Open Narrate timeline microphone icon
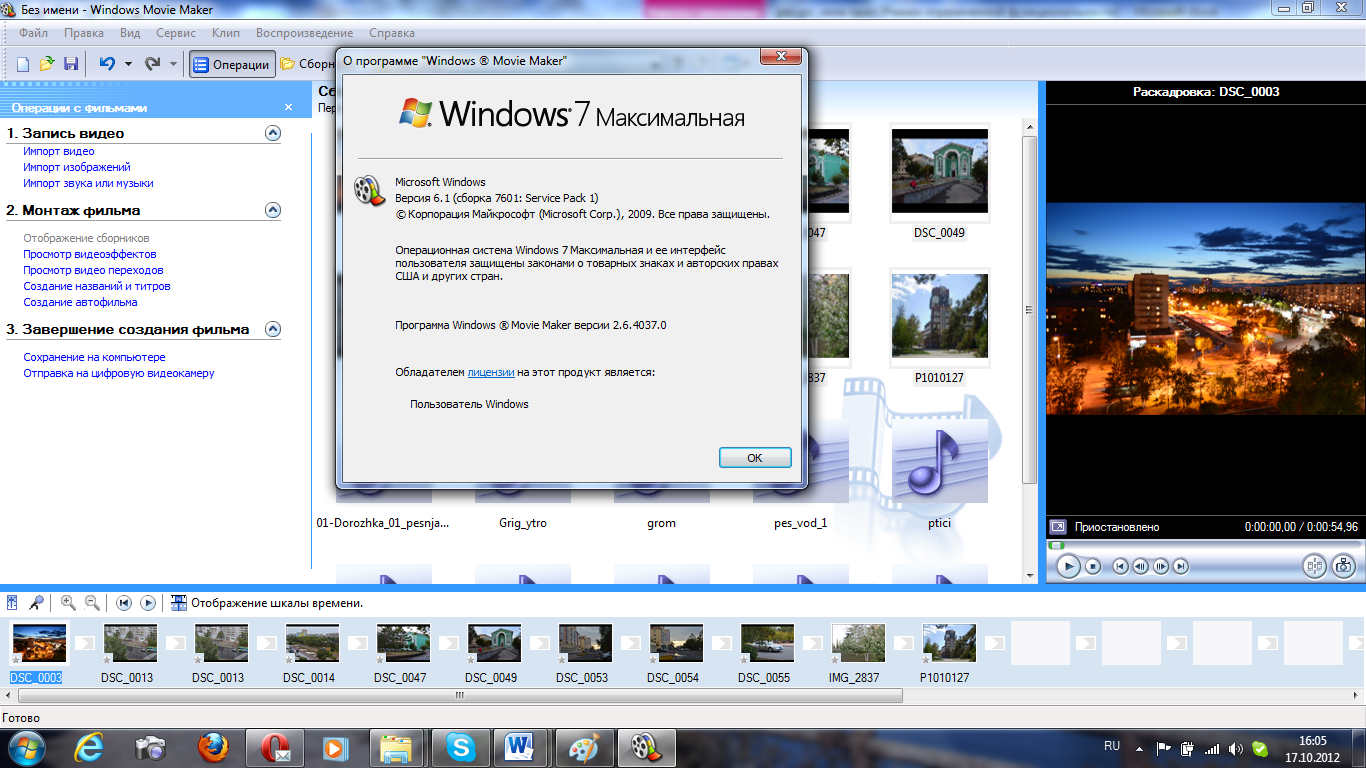1366x768 pixels. (36, 603)
